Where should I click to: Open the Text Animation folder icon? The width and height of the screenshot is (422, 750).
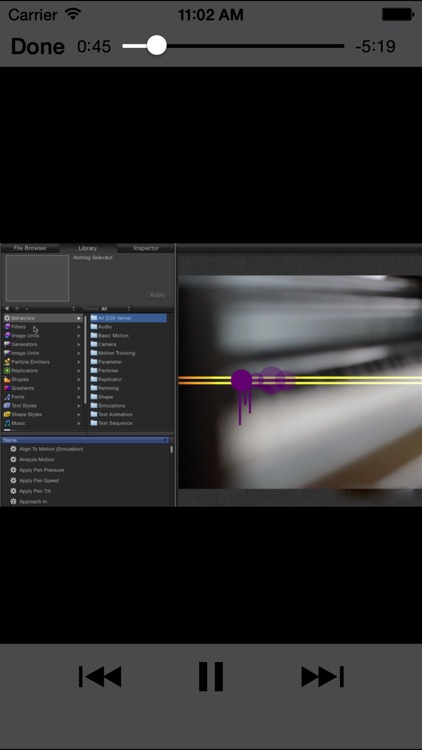tap(94, 414)
